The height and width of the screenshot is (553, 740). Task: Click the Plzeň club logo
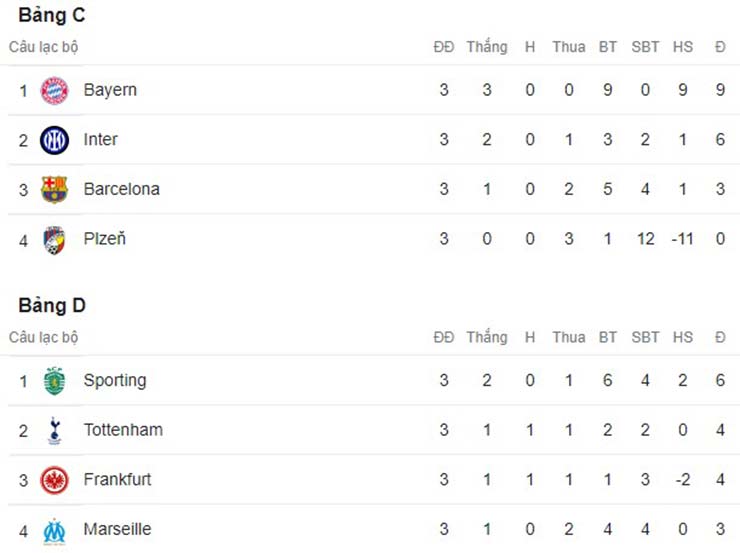coord(54,239)
